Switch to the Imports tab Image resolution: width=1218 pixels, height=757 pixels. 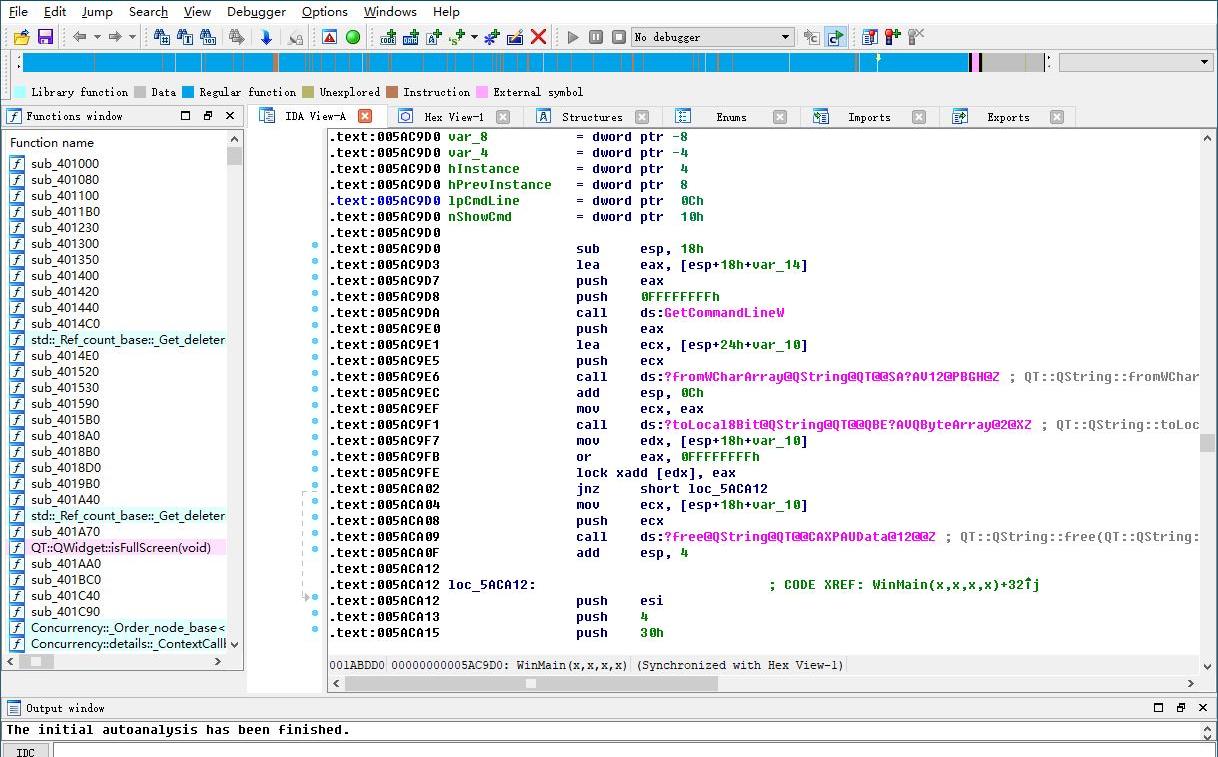pyautogui.click(x=868, y=117)
